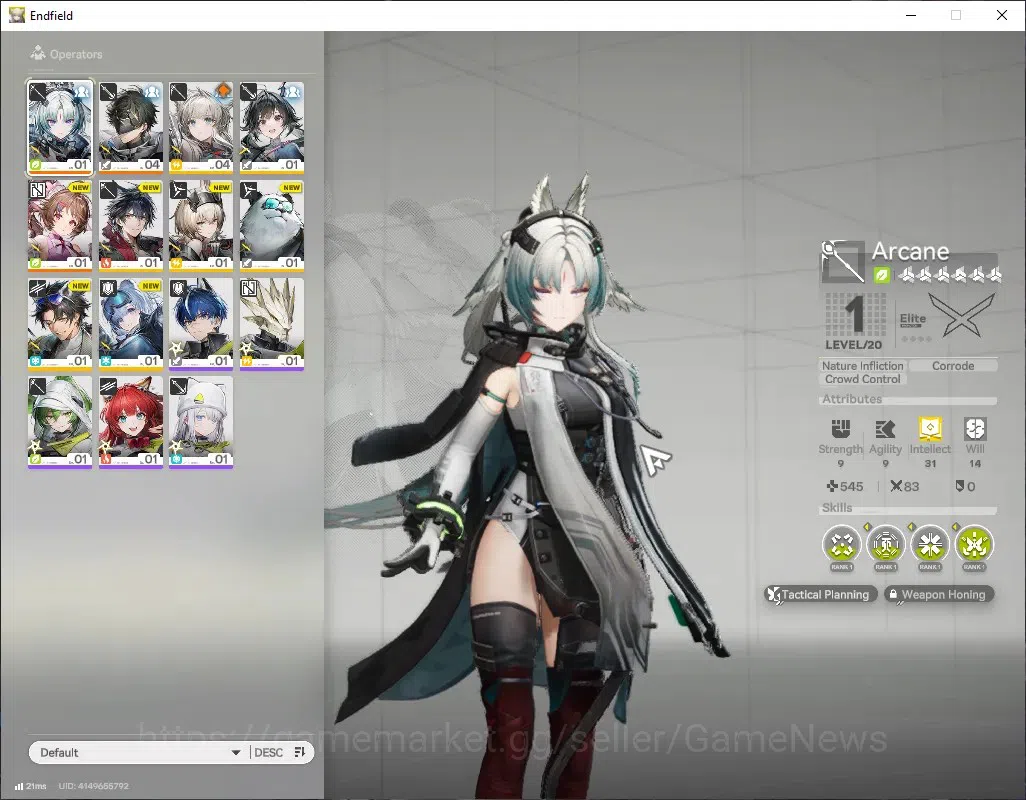Image resolution: width=1026 pixels, height=800 pixels.
Task: Click the Corrode tag
Action: [x=953, y=366]
